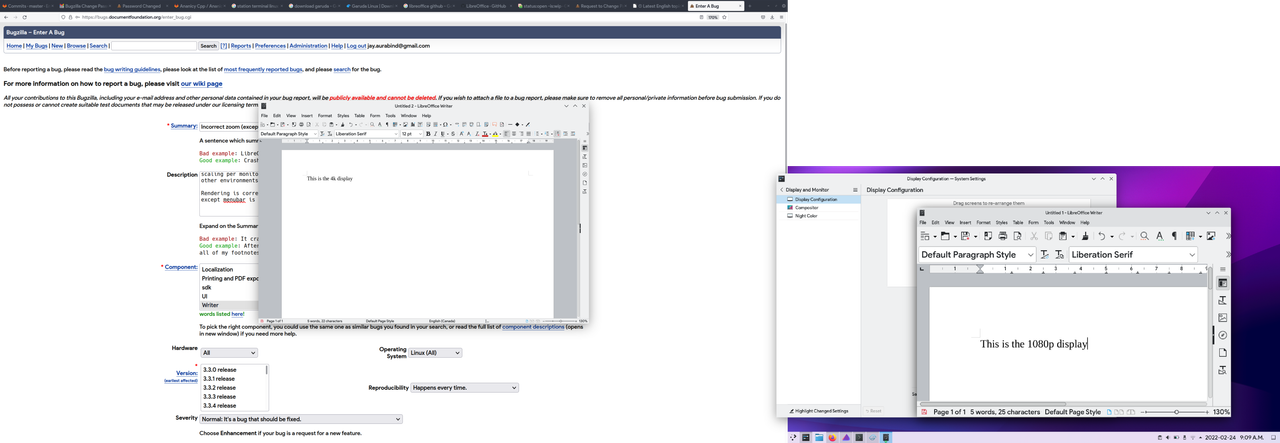
Task: Open the Format menu in Untitled 1 Writer
Action: [x=983, y=222]
